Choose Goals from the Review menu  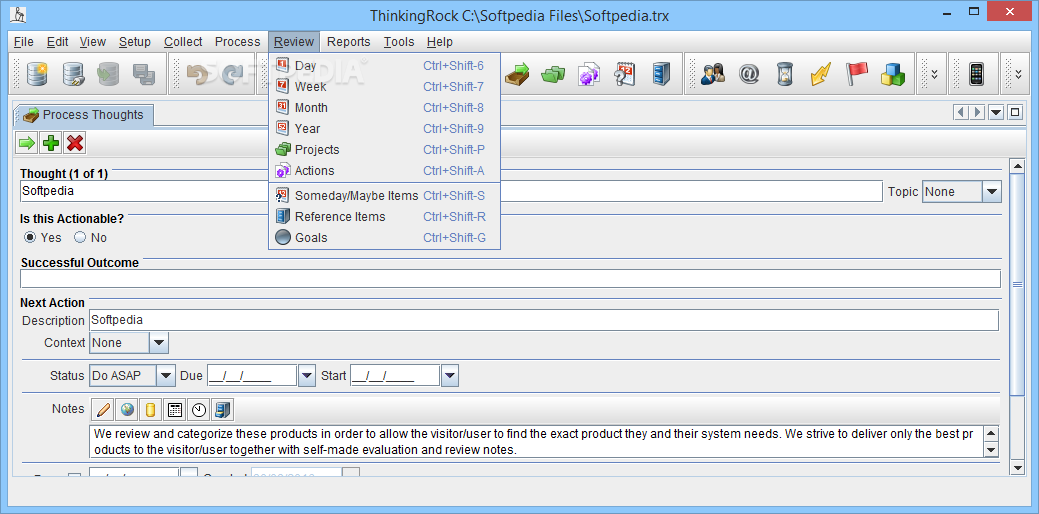coord(384,238)
